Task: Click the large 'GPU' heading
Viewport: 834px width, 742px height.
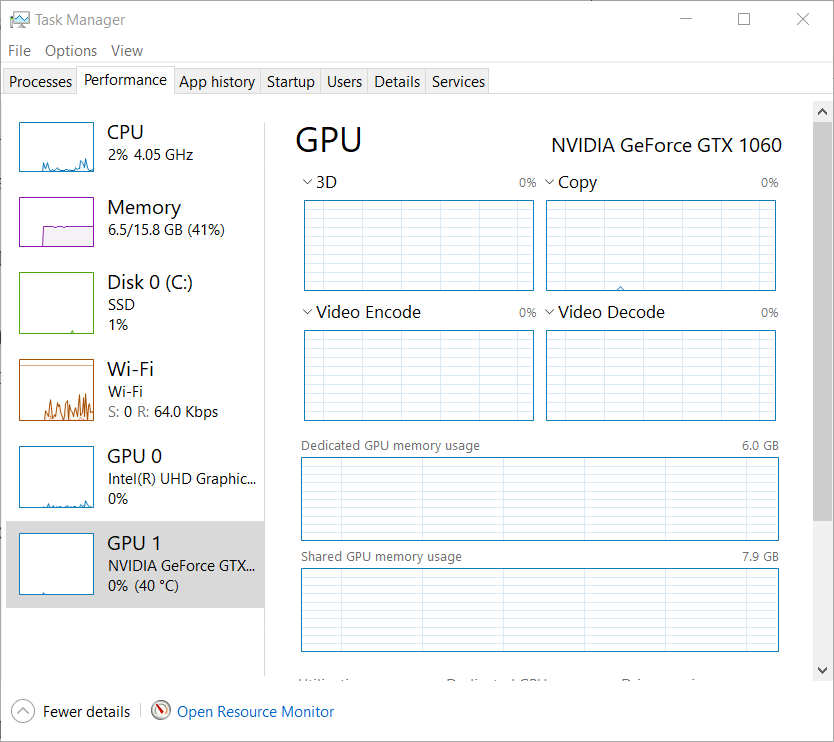Action: point(329,140)
